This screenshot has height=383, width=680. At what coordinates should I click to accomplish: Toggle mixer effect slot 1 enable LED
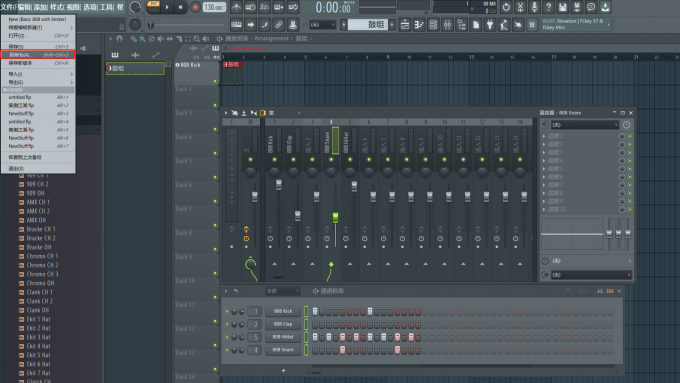point(630,136)
